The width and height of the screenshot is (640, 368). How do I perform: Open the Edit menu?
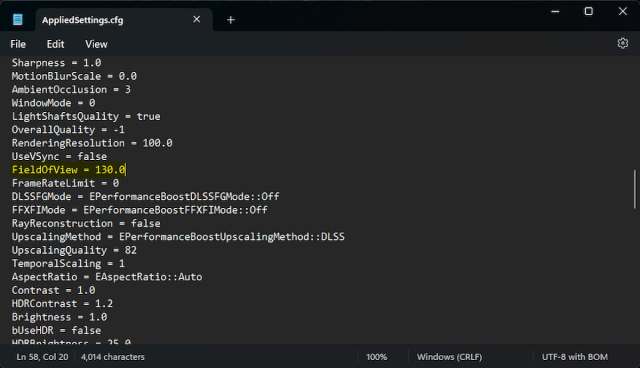click(x=56, y=44)
